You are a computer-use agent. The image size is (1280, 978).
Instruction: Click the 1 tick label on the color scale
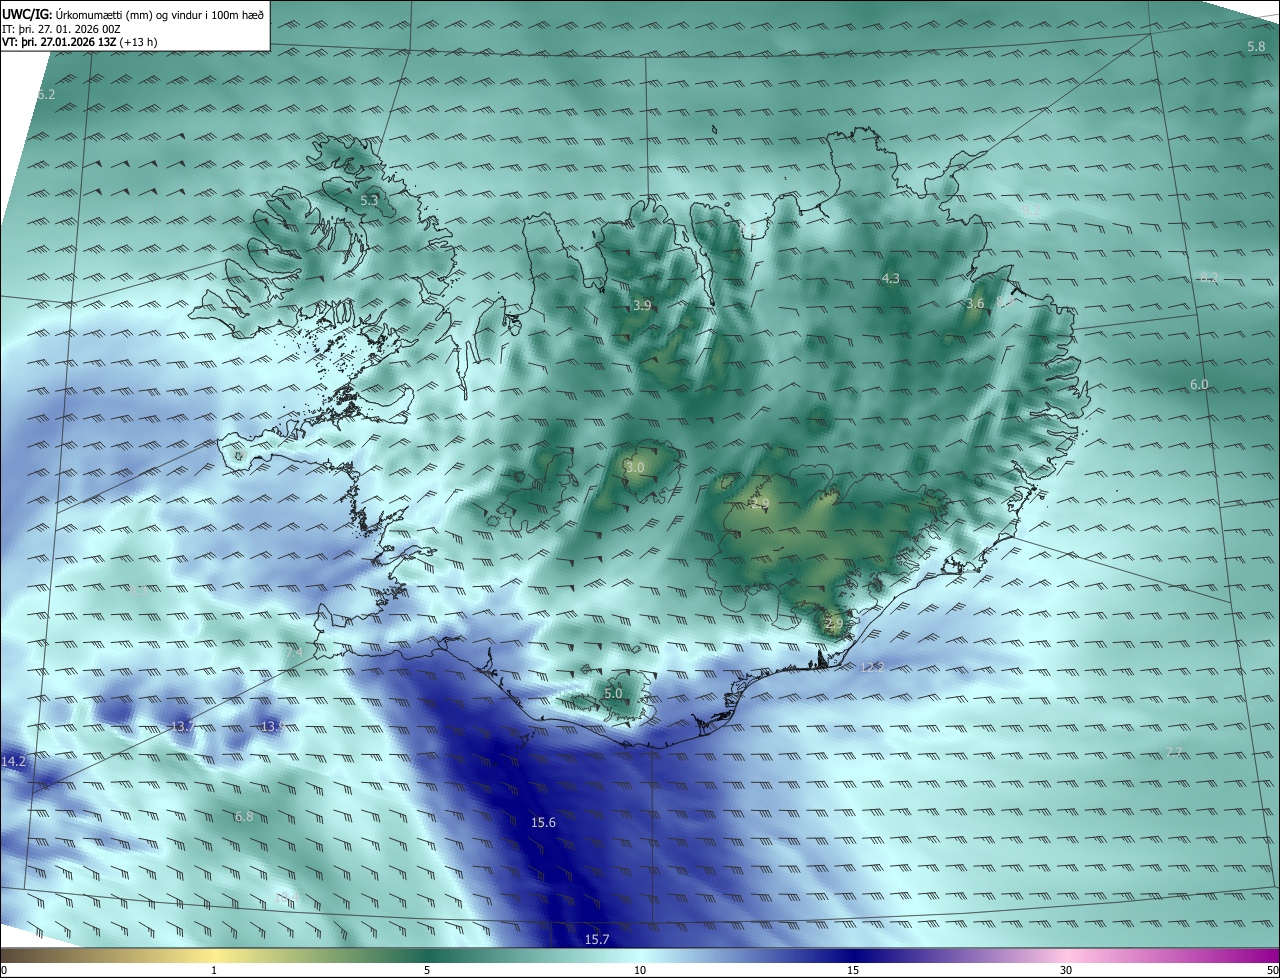point(214,970)
